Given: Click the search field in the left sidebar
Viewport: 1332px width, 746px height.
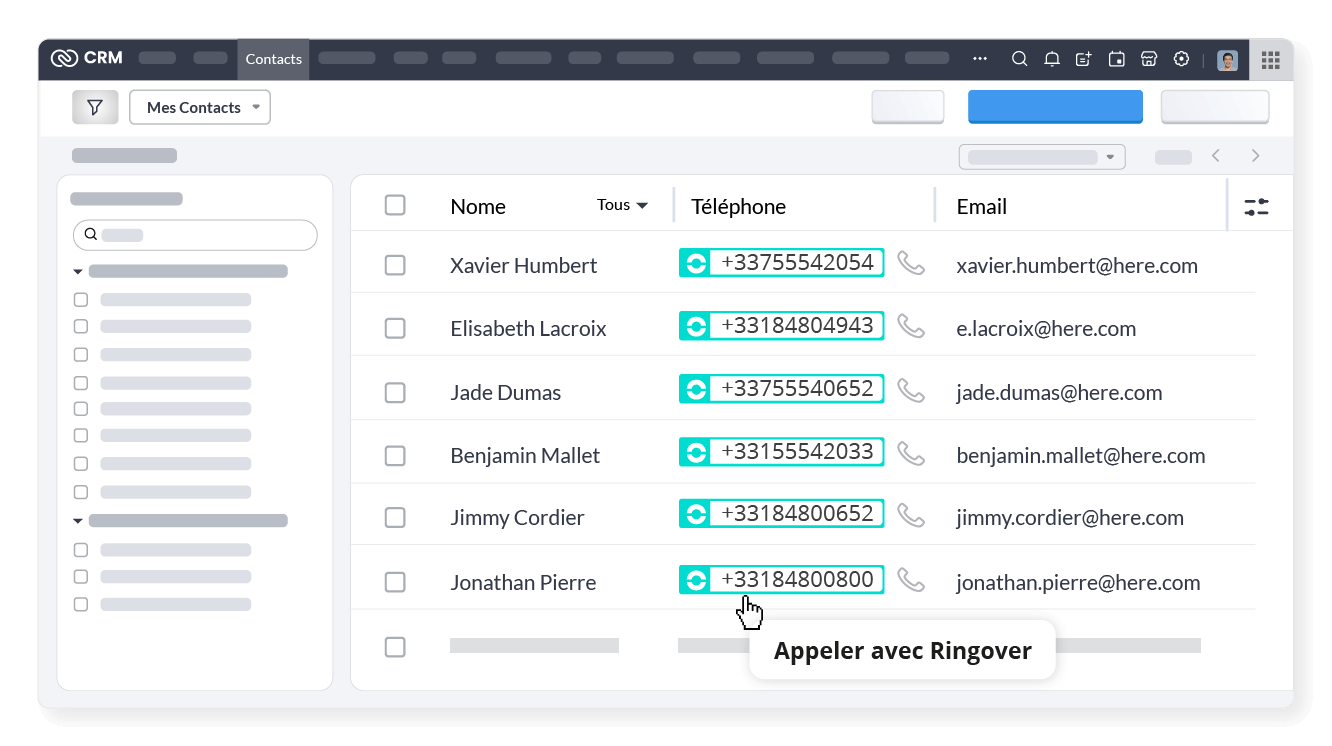Looking at the screenshot, I should click(x=194, y=234).
